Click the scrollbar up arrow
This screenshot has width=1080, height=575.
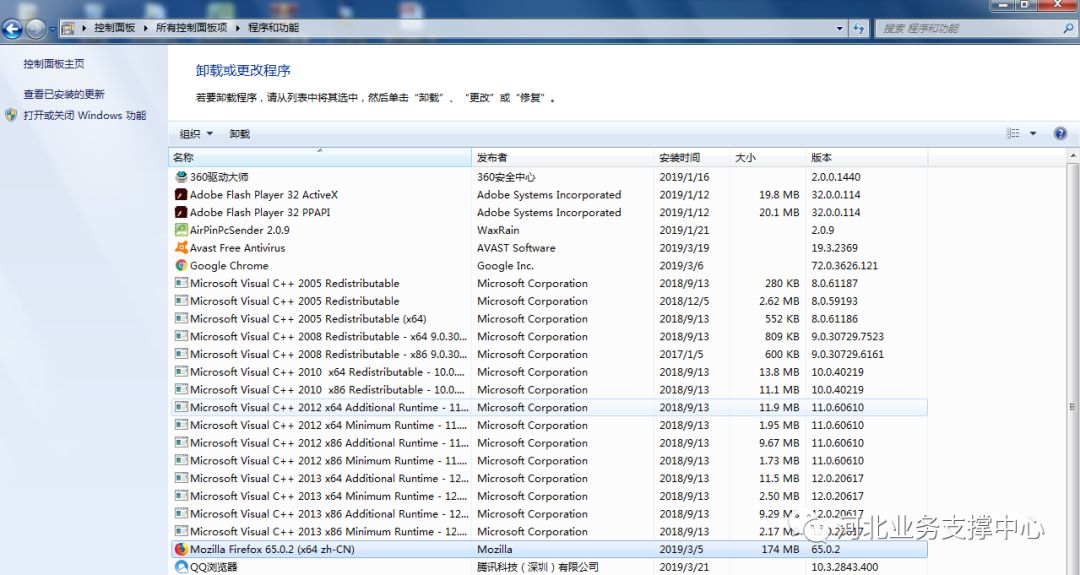point(1072,157)
